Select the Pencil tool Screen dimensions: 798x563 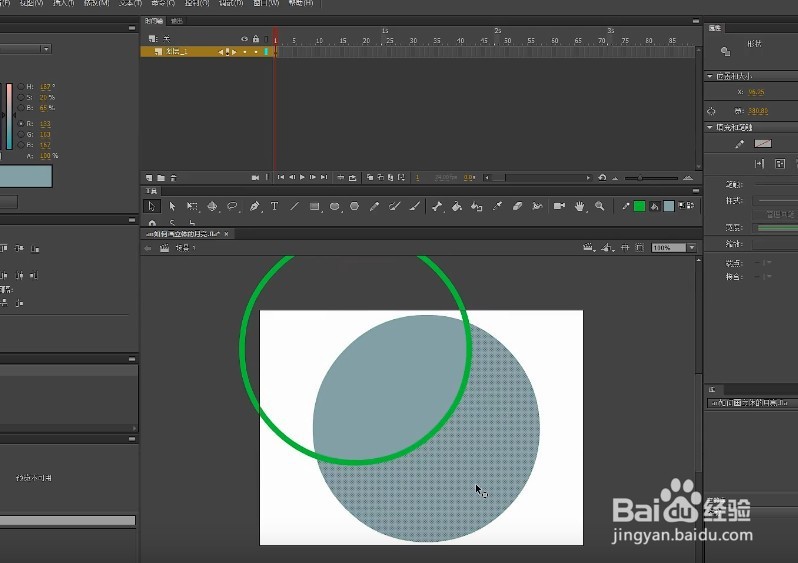[x=375, y=206]
